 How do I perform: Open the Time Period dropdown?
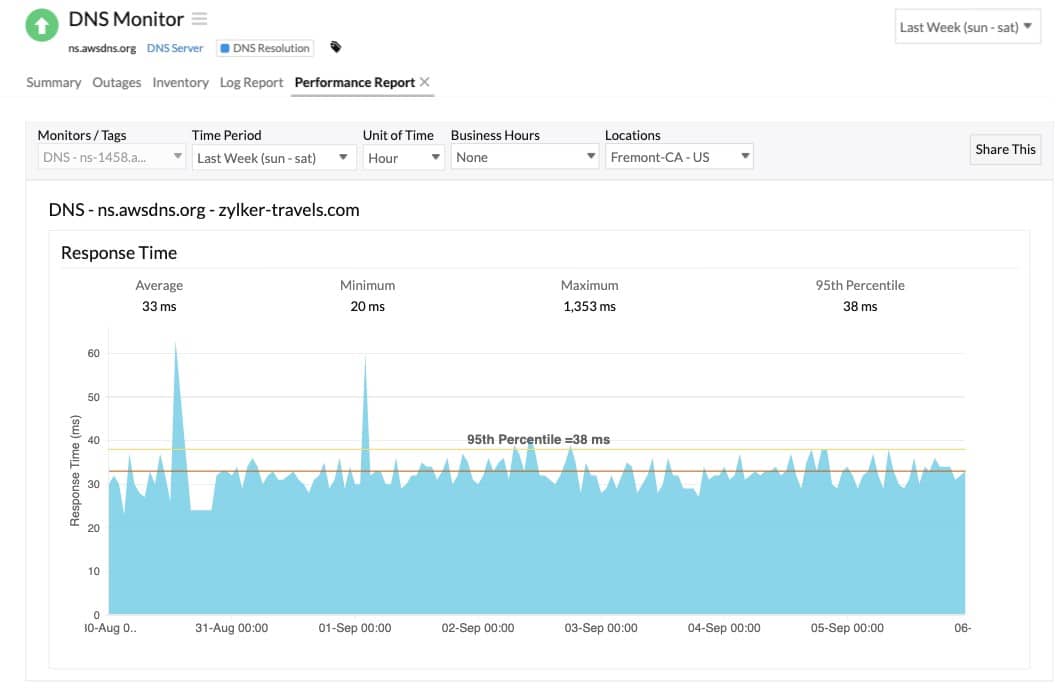[274, 157]
